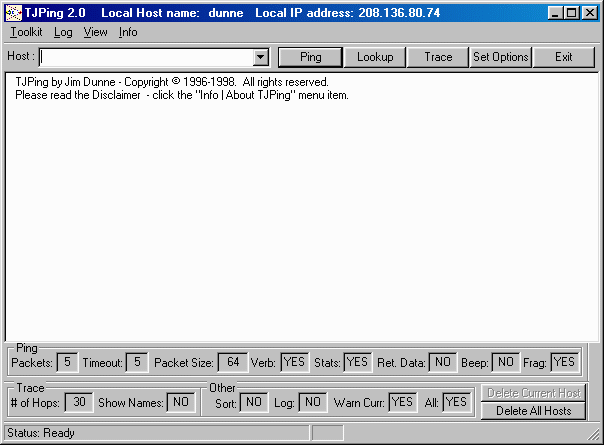Click the TJPing application icon in title bar
Image resolution: width=604 pixels, height=445 pixels.
[14, 13]
